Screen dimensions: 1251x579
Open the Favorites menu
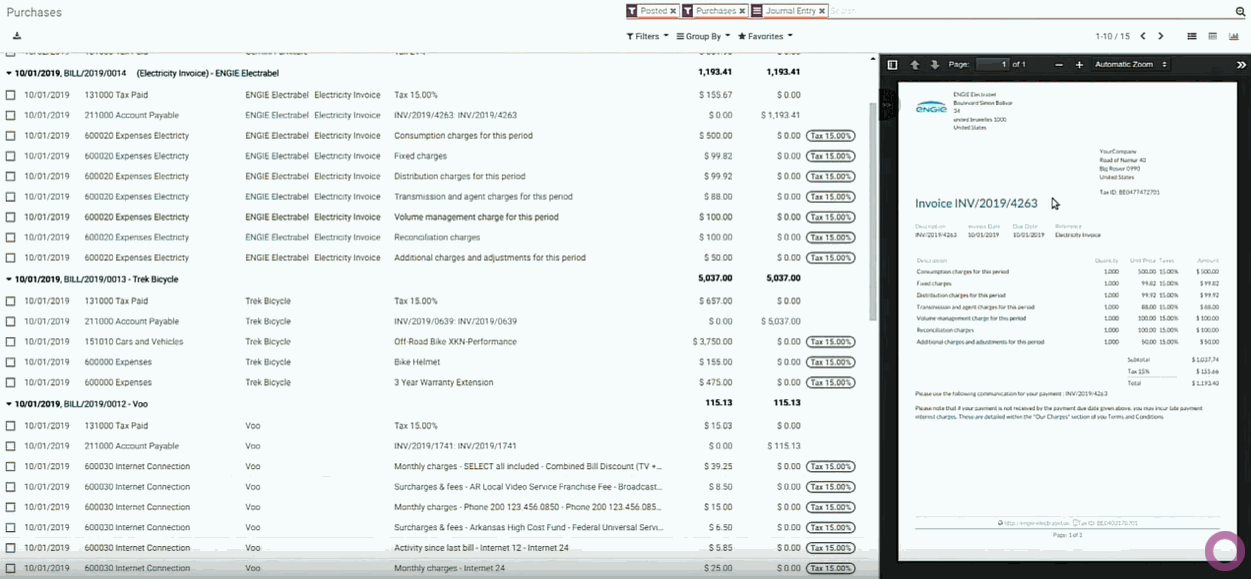pyautogui.click(x=765, y=36)
